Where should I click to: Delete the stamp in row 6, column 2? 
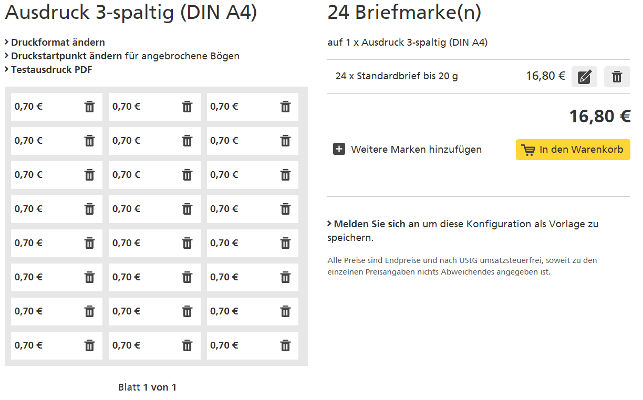tap(187, 277)
